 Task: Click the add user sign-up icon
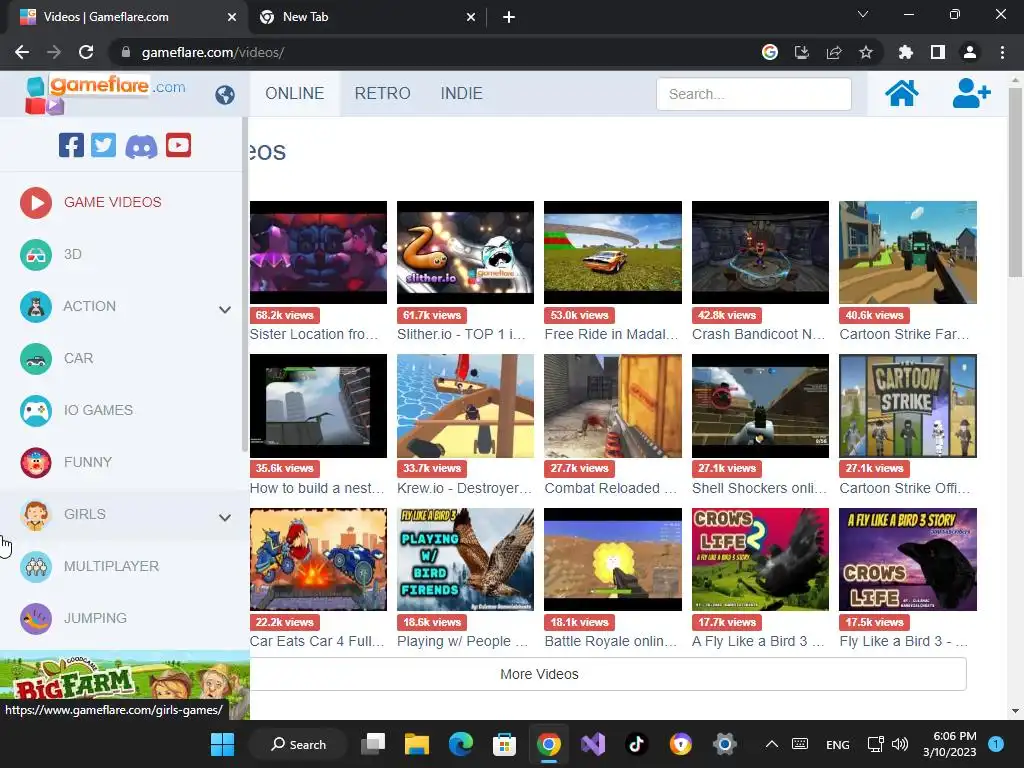[971, 93]
